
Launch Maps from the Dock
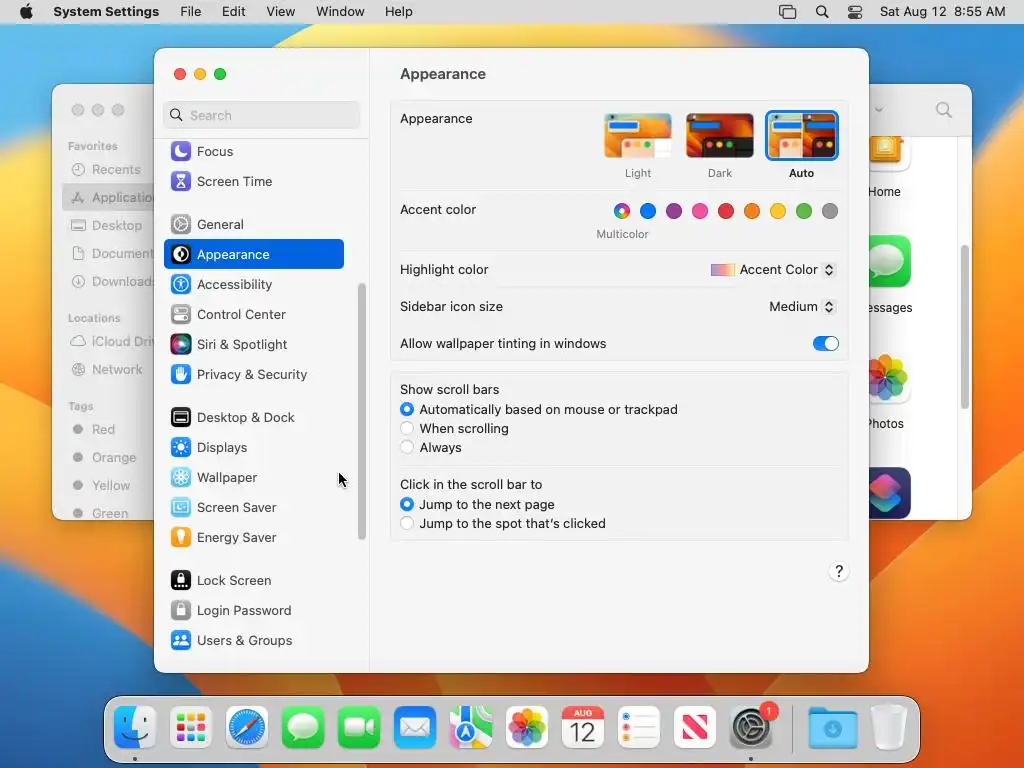coord(471,728)
